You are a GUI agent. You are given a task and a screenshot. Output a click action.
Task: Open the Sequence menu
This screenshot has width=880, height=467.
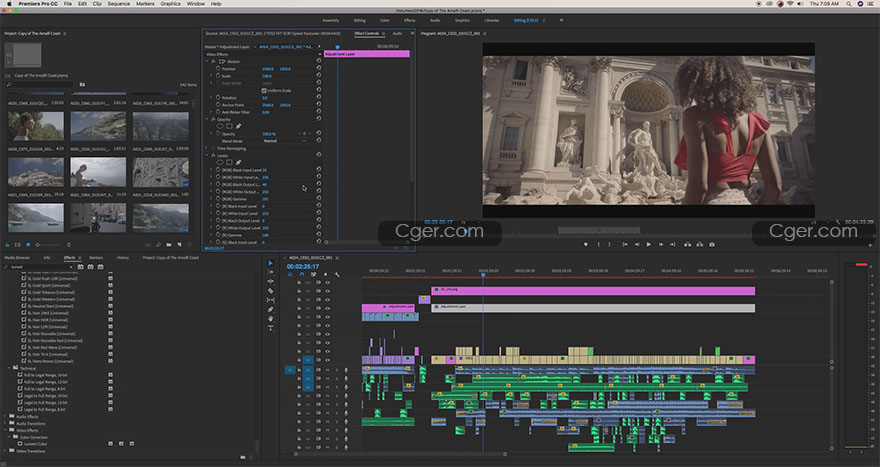point(118,3)
